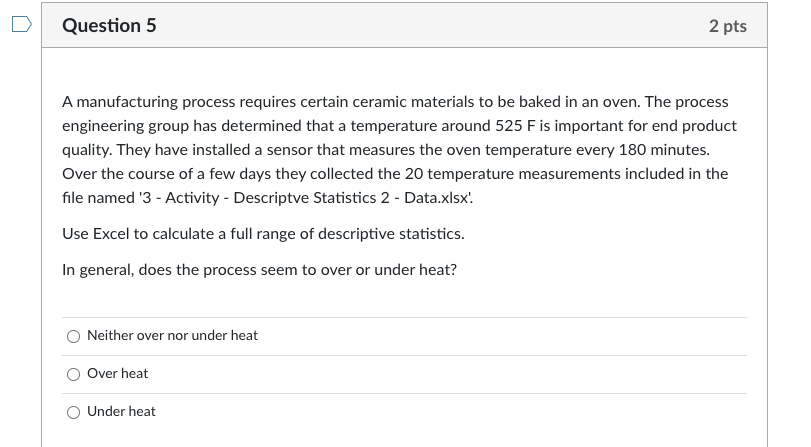Image resolution: width=811 pixels, height=447 pixels.
Task: Click the 'Use Excel to calculate' sentence
Action: (262, 233)
